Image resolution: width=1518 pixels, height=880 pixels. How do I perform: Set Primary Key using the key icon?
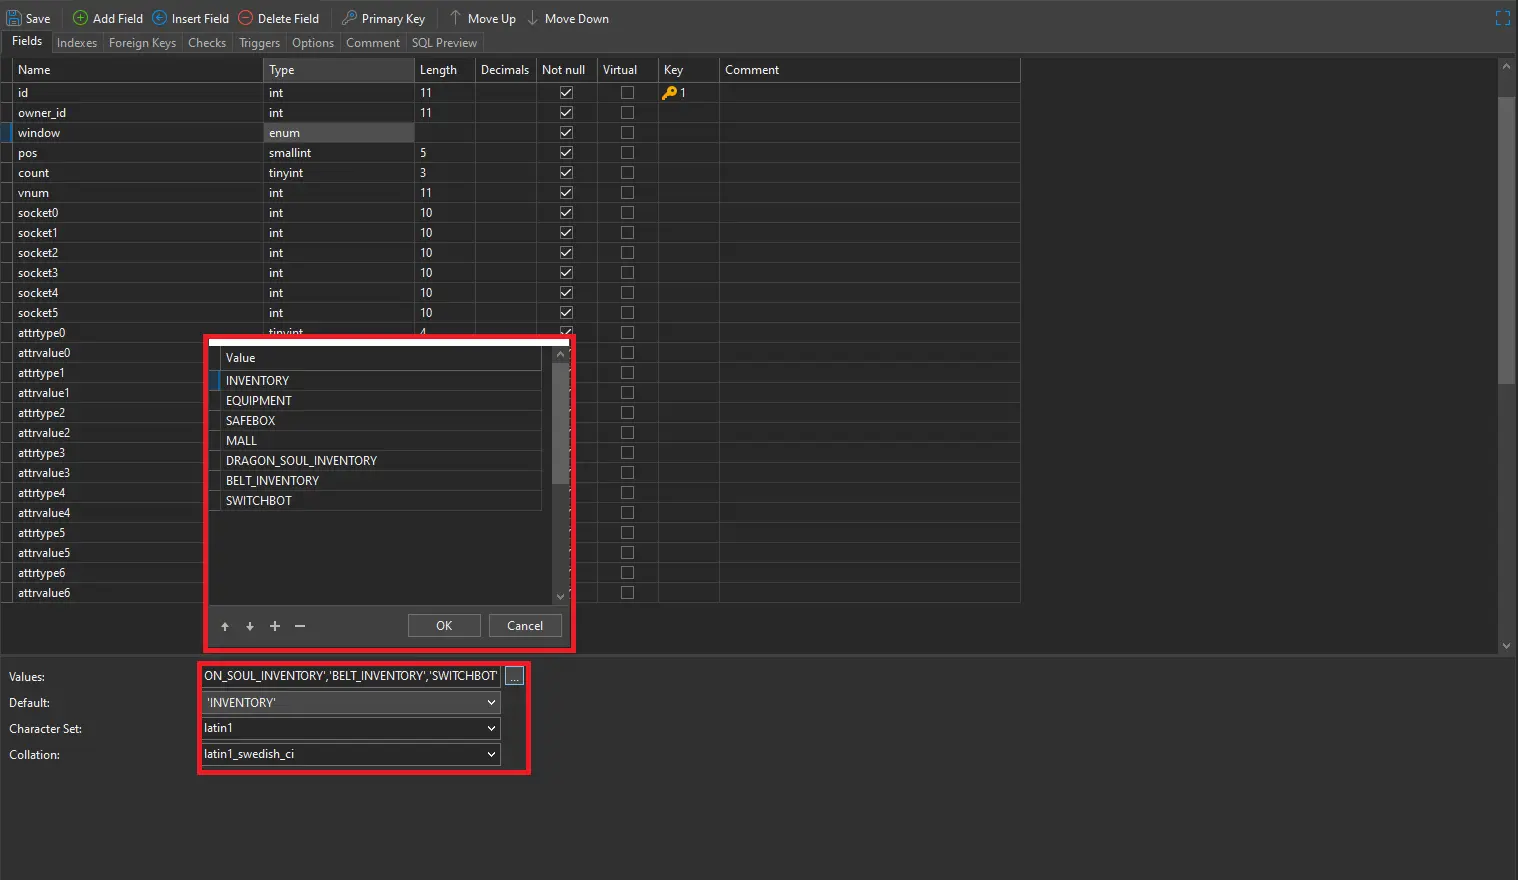(349, 18)
